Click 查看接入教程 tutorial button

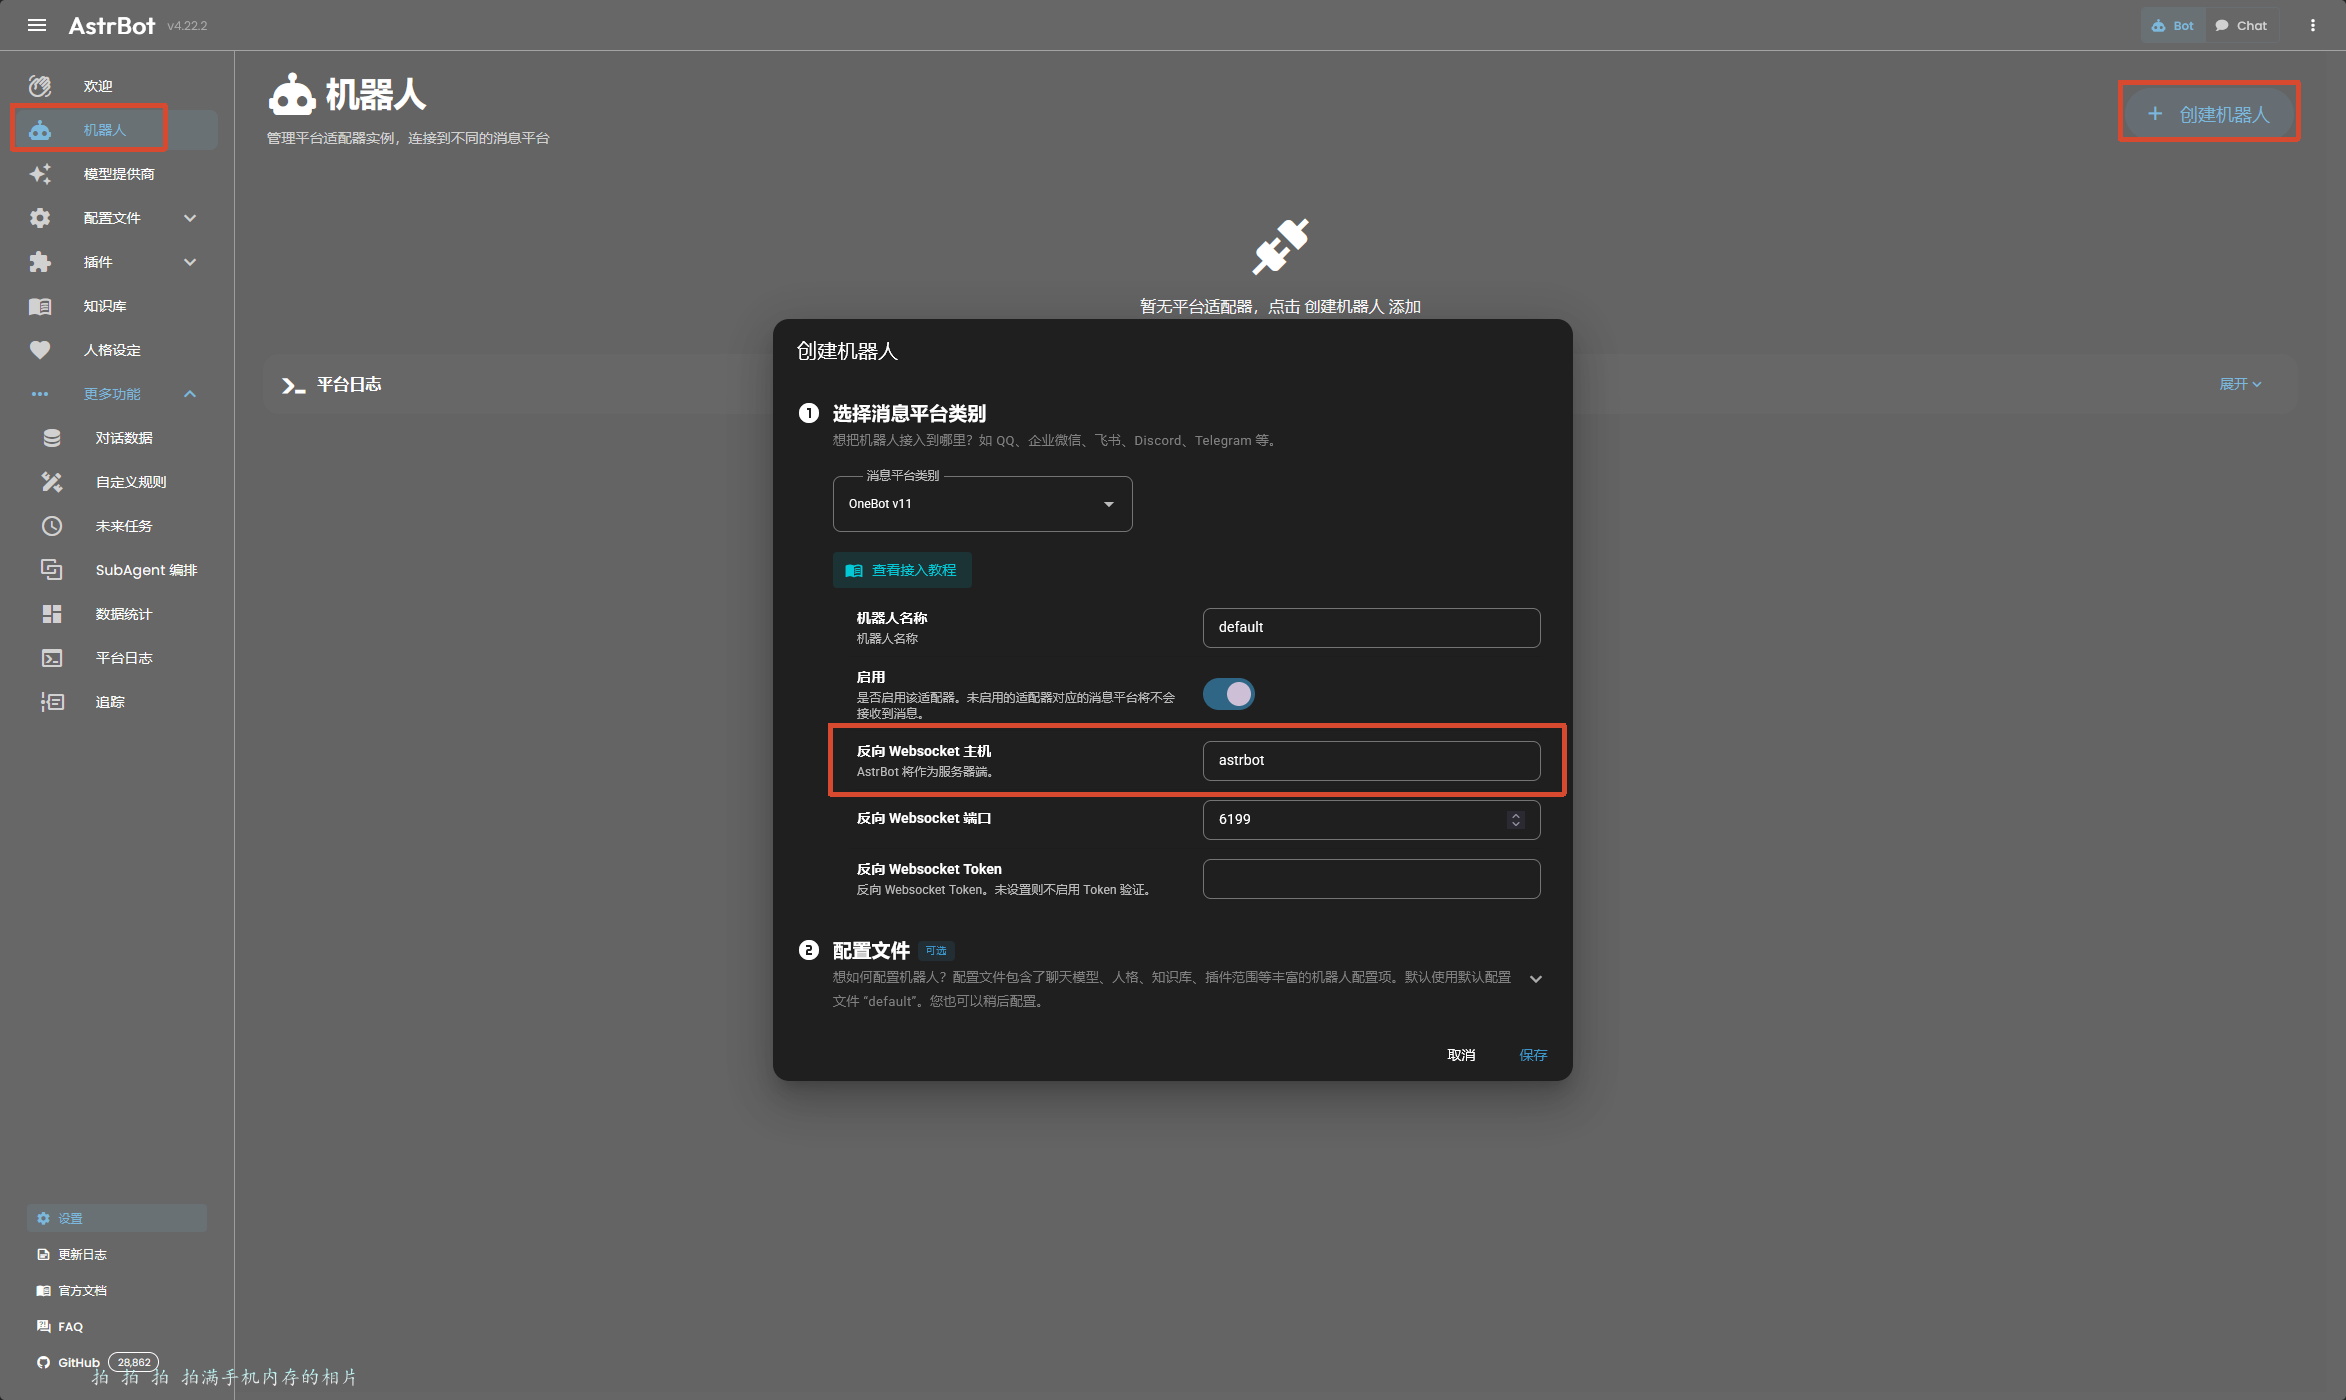[x=901, y=570]
